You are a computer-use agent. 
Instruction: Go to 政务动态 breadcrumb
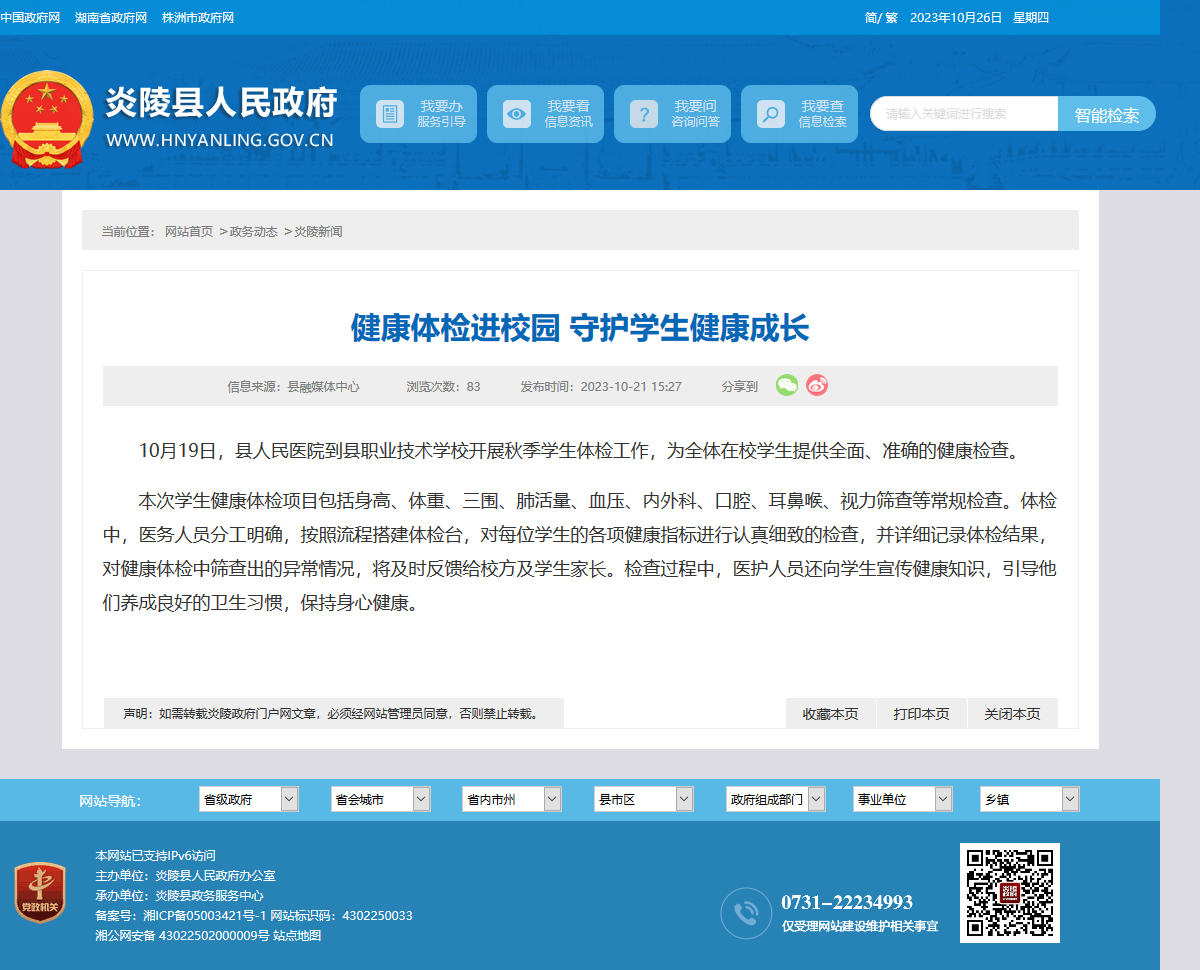tap(254, 231)
